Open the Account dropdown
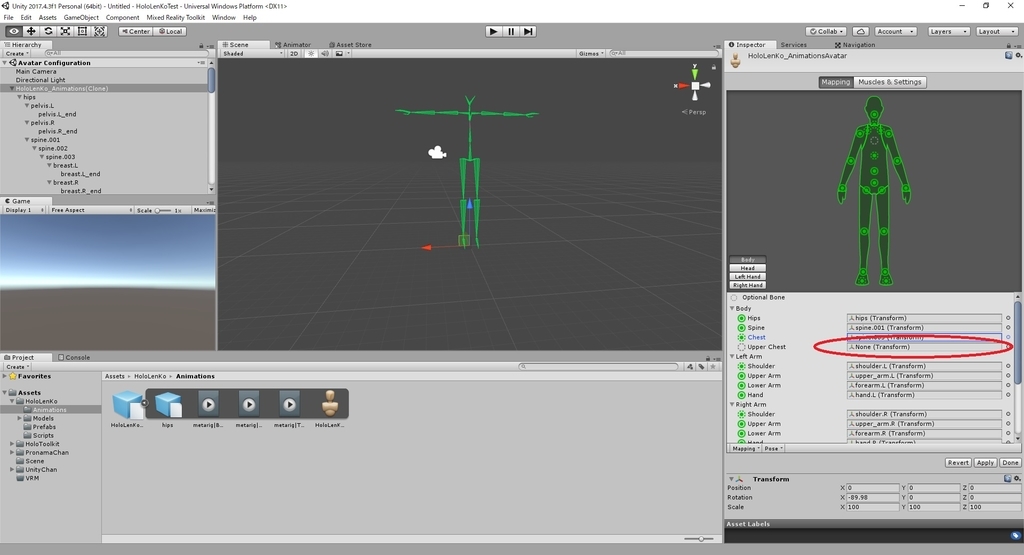Screen dimensions: 1024x555 coord(895,31)
